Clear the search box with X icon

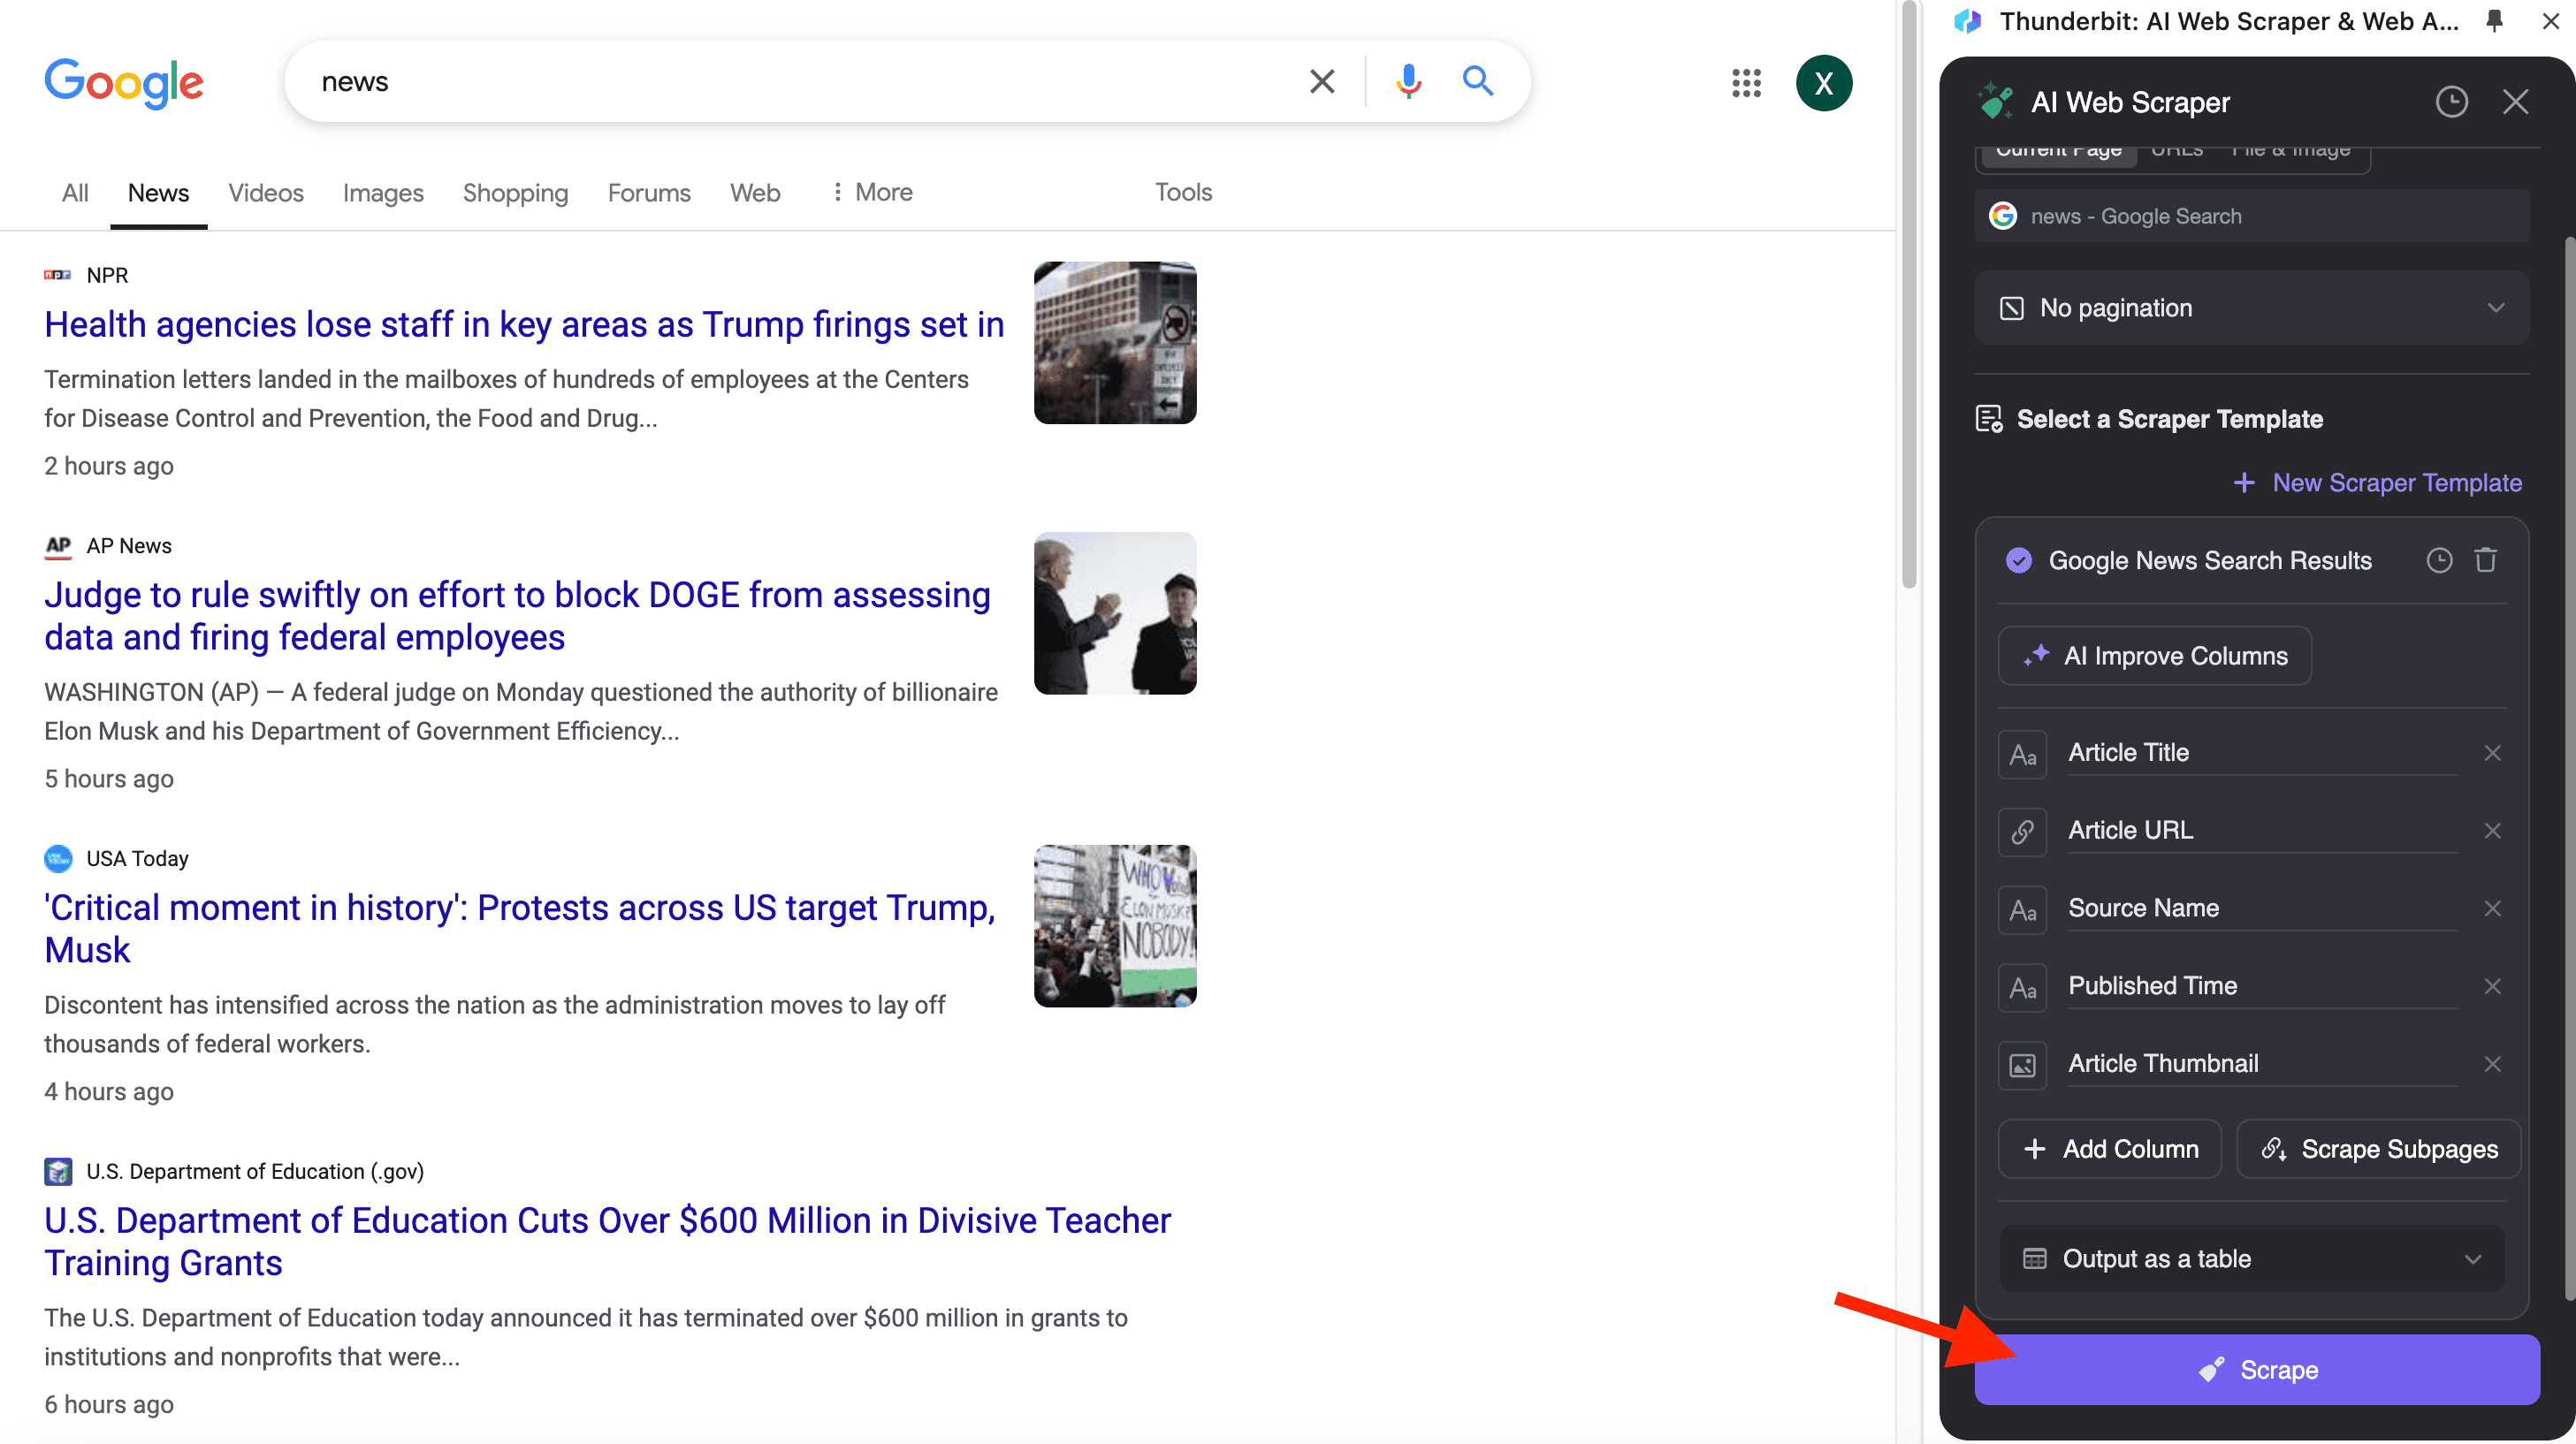pos(1322,81)
